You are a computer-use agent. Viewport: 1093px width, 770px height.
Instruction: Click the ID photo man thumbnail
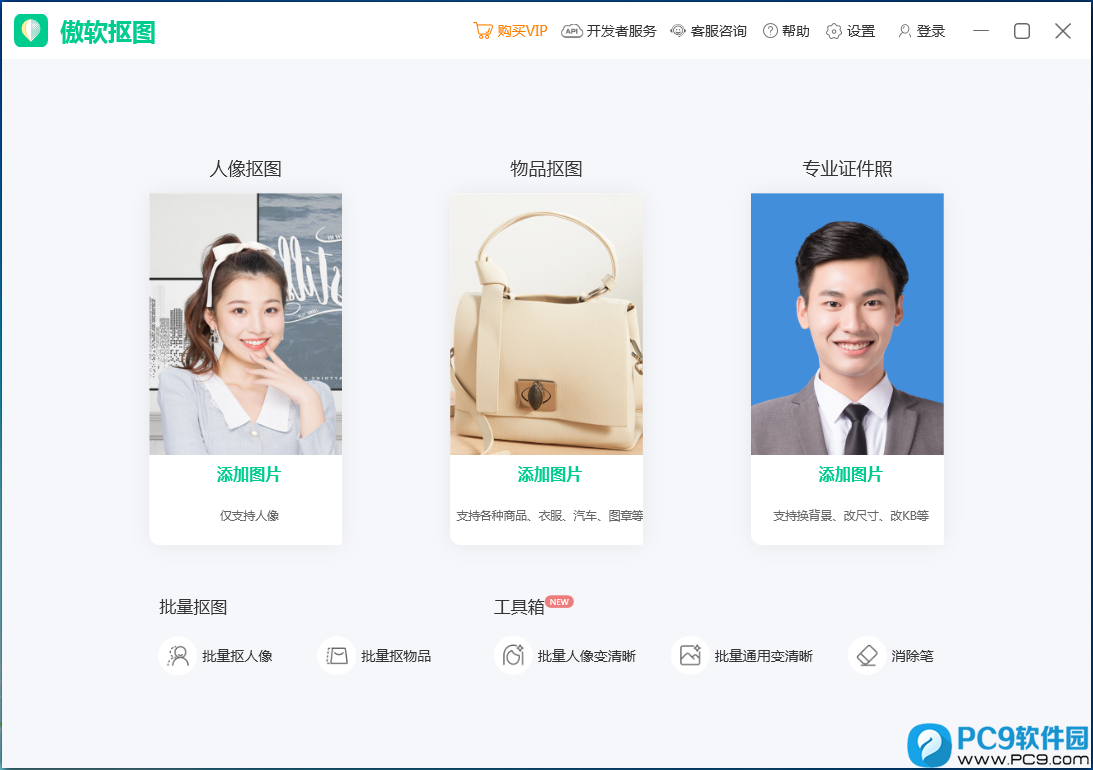847,324
